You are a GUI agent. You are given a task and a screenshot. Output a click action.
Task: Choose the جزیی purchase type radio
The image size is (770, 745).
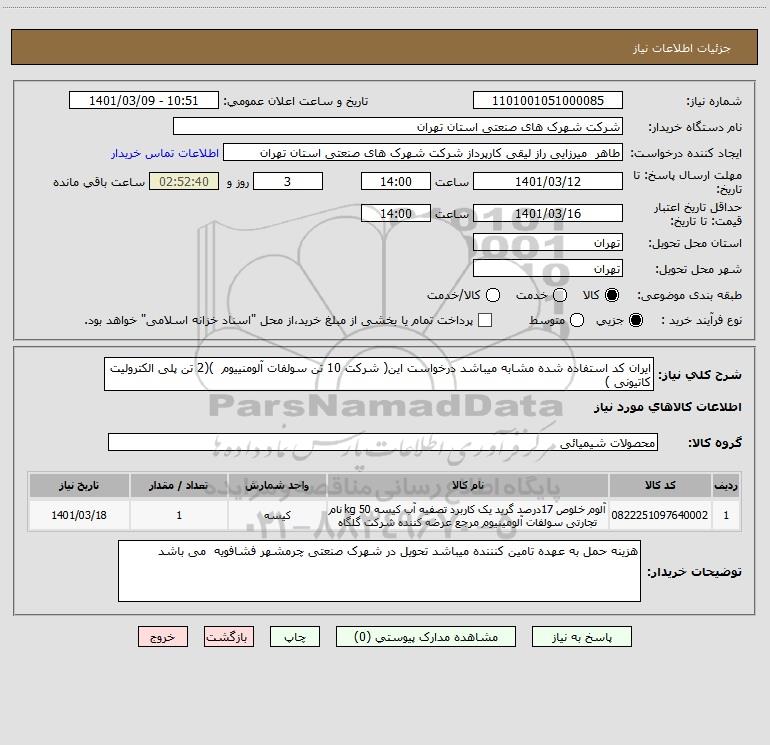coord(635,320)
